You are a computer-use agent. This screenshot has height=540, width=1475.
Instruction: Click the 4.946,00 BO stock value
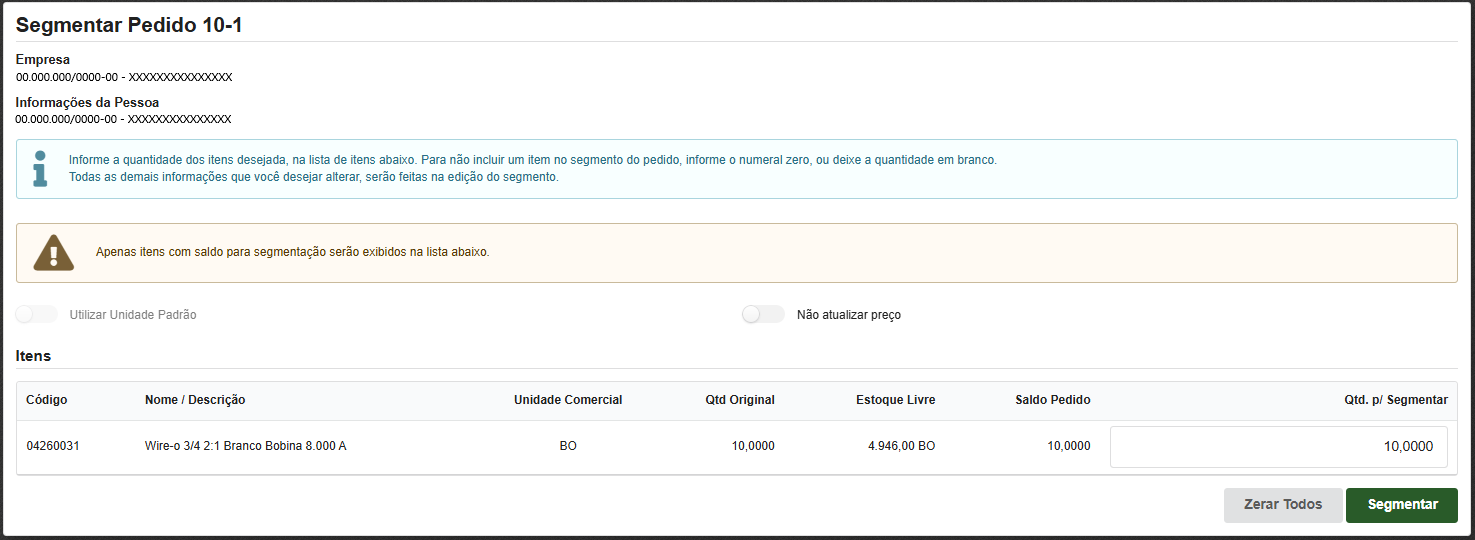click(x=901, y=446)
